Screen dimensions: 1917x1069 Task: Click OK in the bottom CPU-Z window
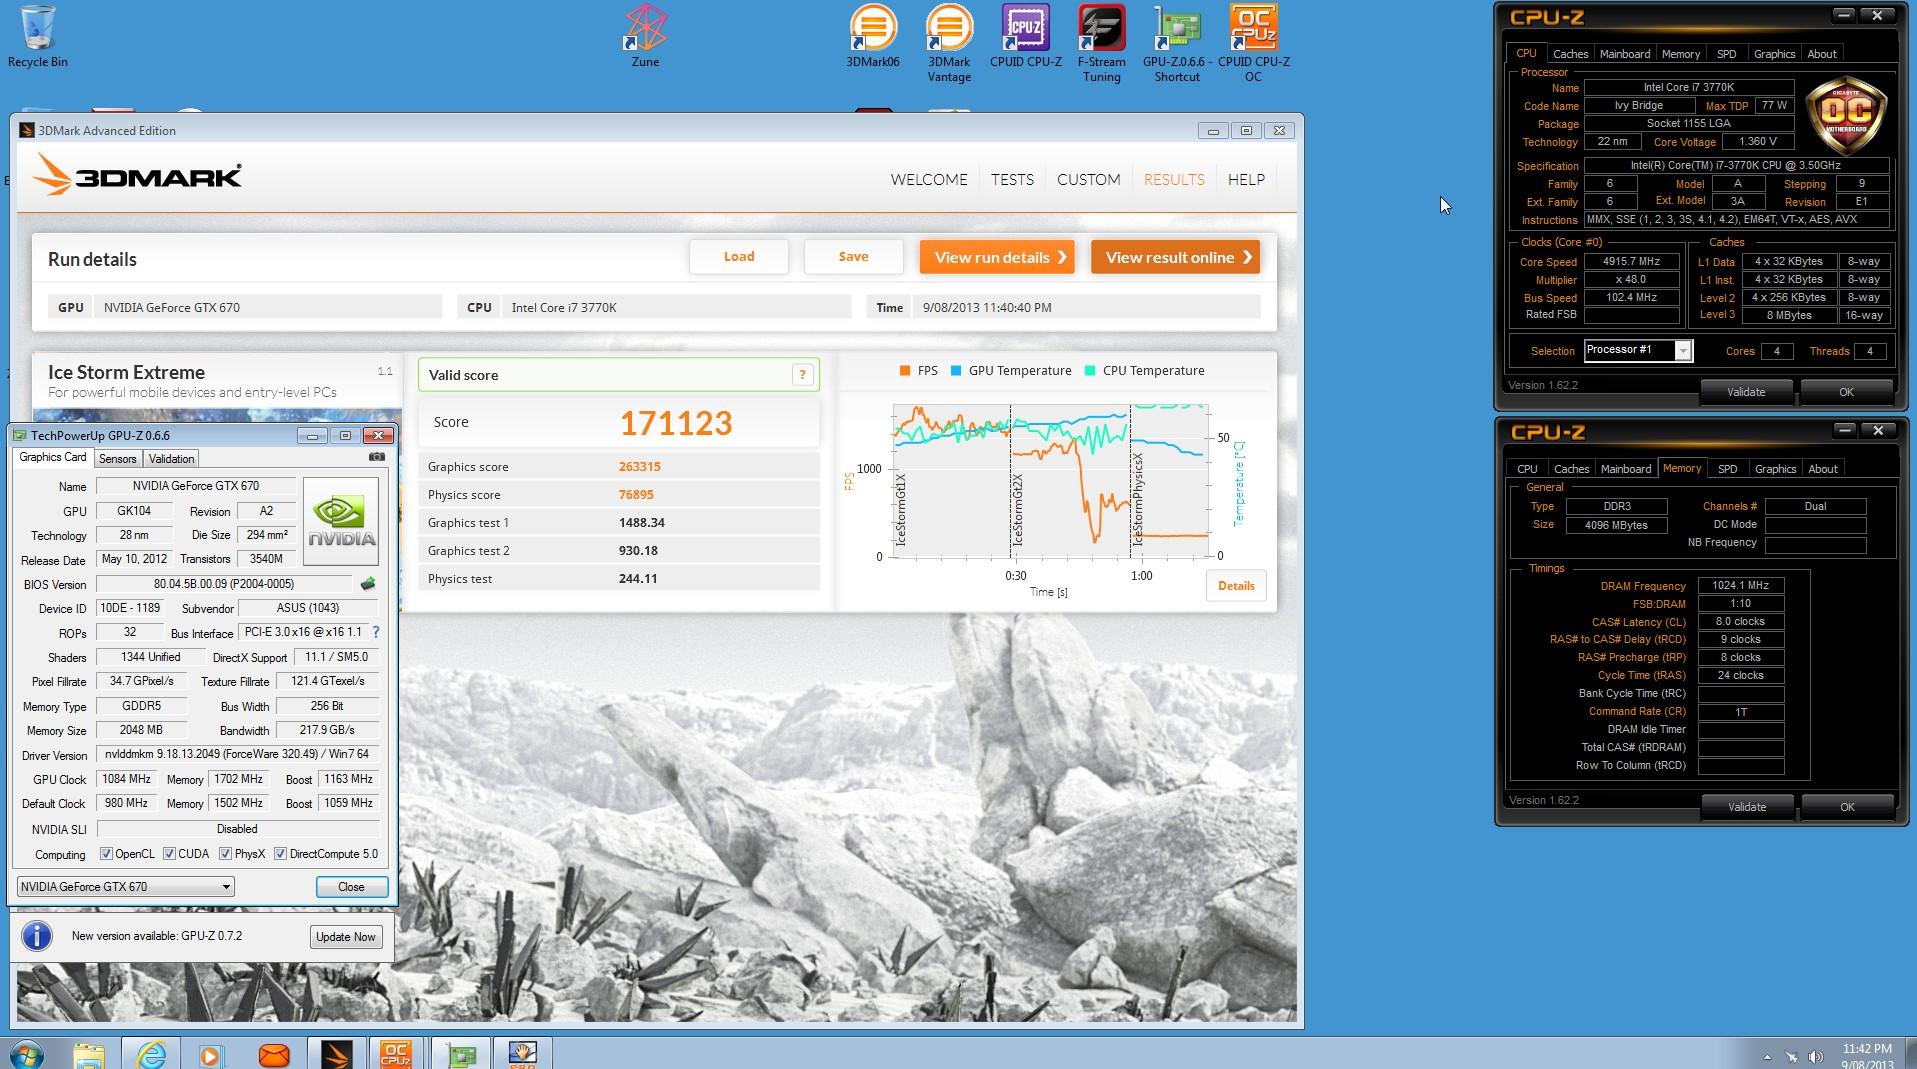pos(1846,807)
